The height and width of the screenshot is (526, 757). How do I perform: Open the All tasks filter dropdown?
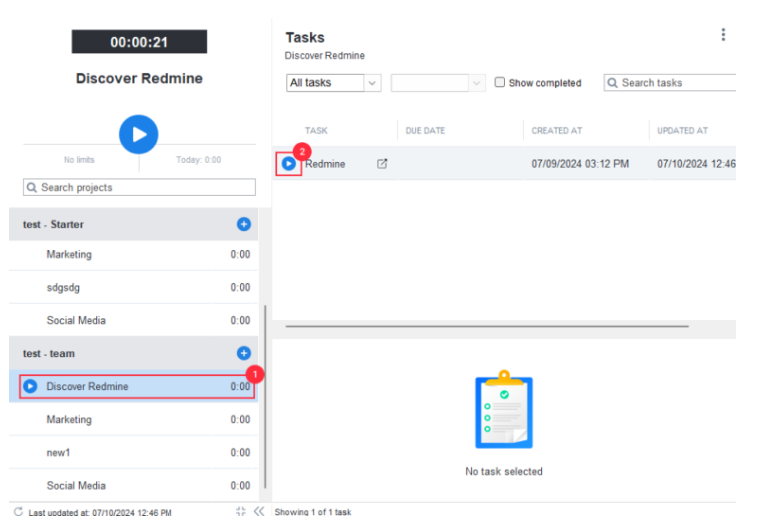pos(333,83)
